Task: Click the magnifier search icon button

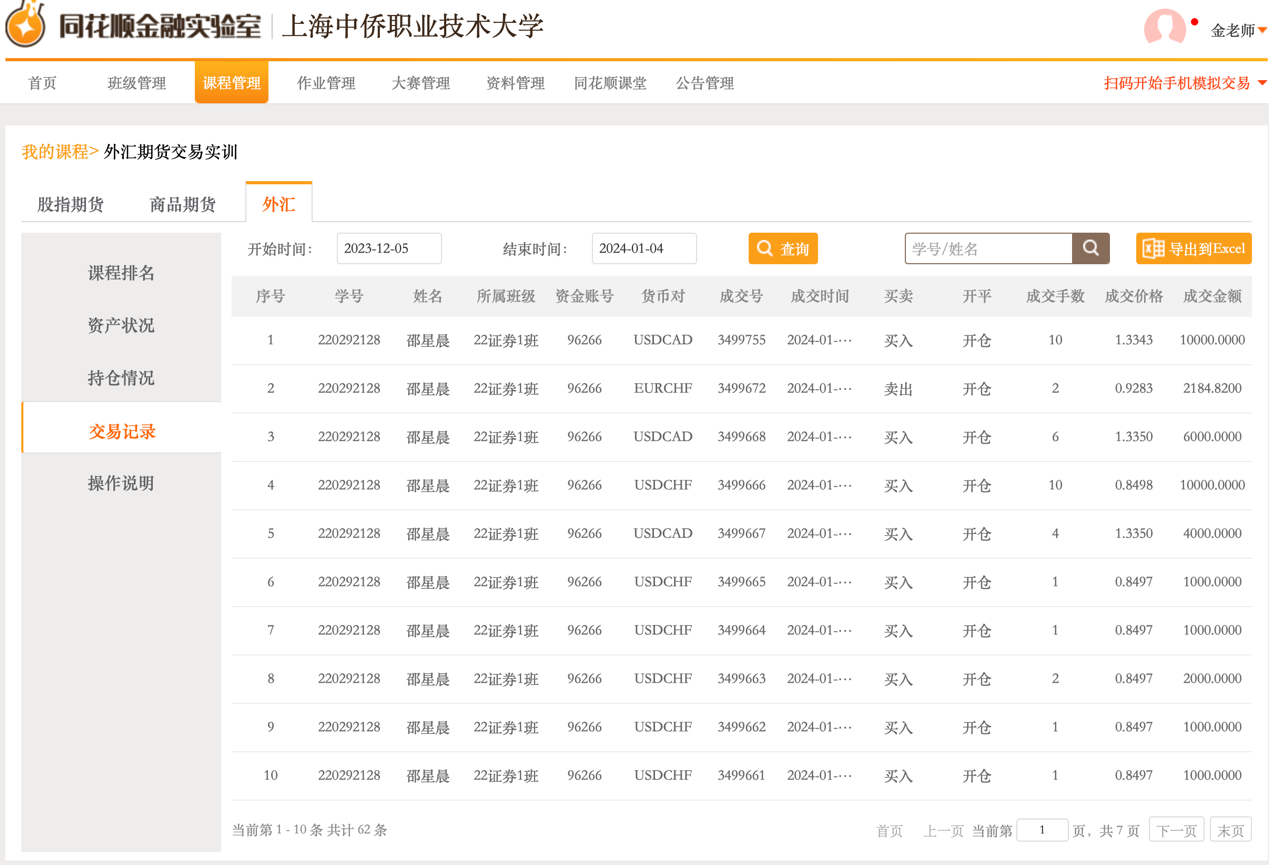Action: 1091,248
